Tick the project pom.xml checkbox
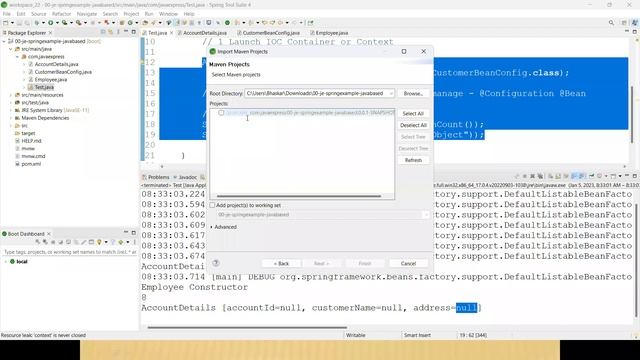The height and width of the screenshot is (360, 640). tap(221, 113)
